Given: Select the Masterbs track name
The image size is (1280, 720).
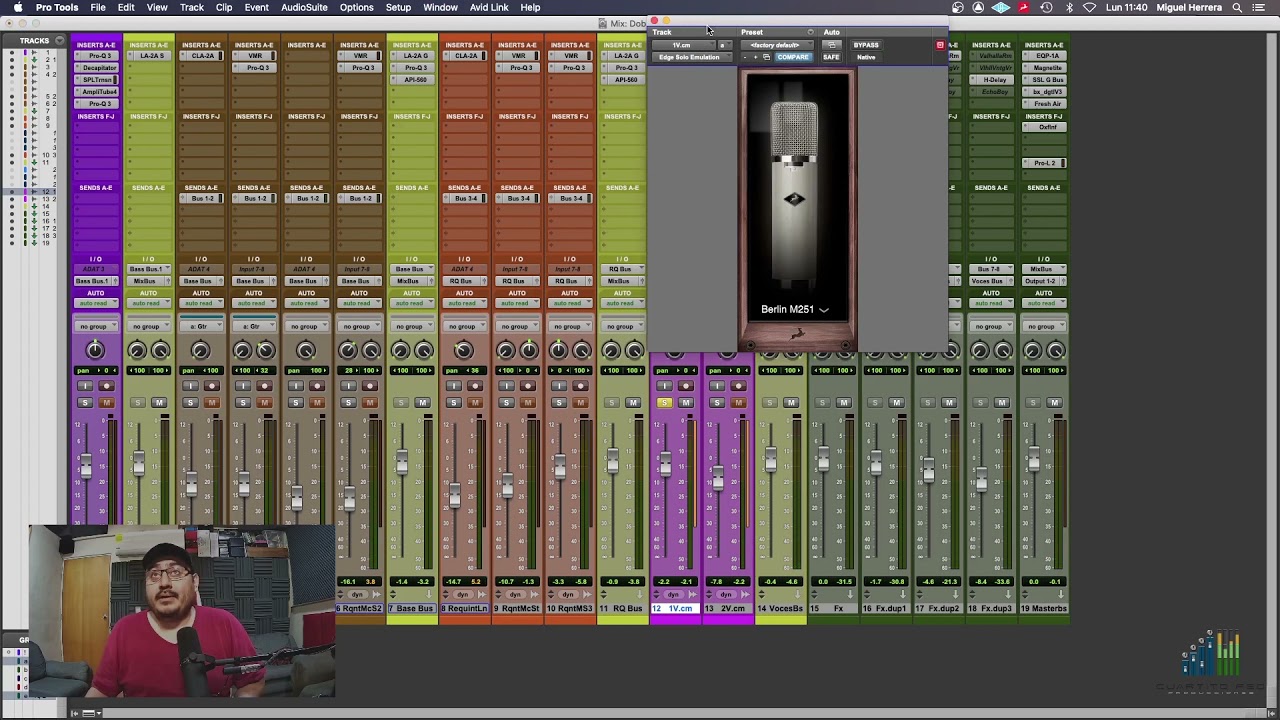Looking at the screenshot, I should 1043,609.
